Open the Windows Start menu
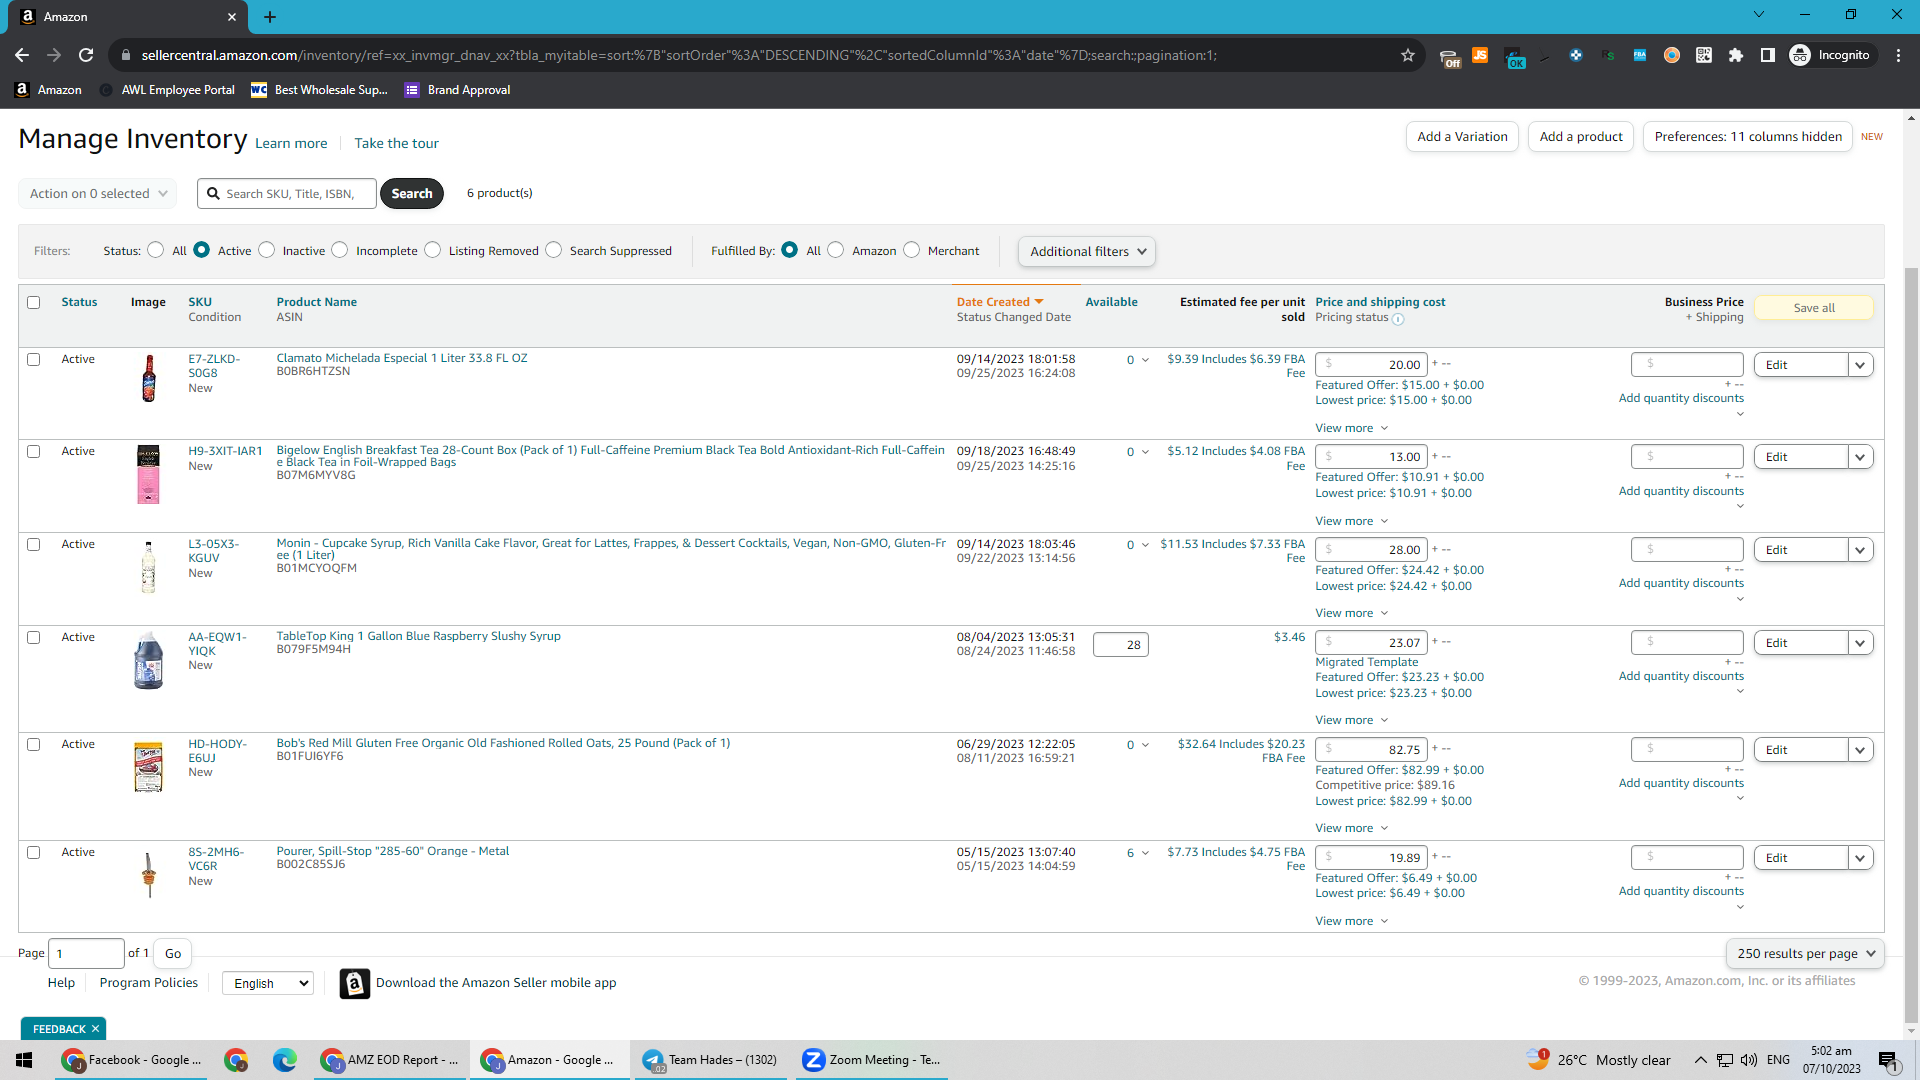 (24, 1060)
